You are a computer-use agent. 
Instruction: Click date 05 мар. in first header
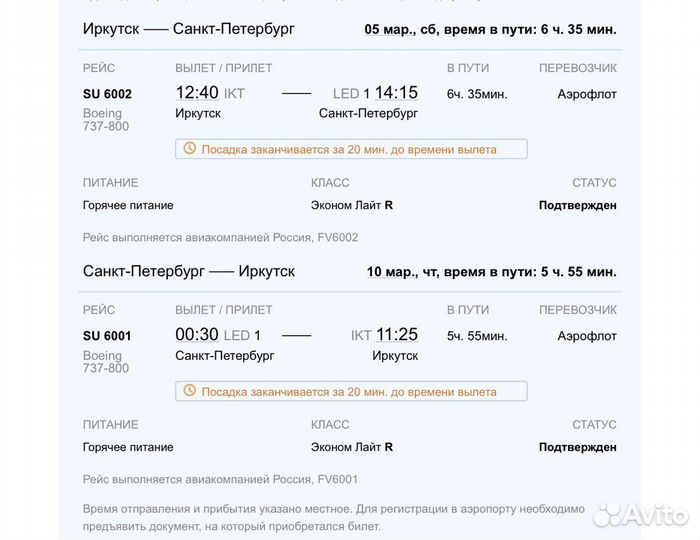[x=387, y=29]
